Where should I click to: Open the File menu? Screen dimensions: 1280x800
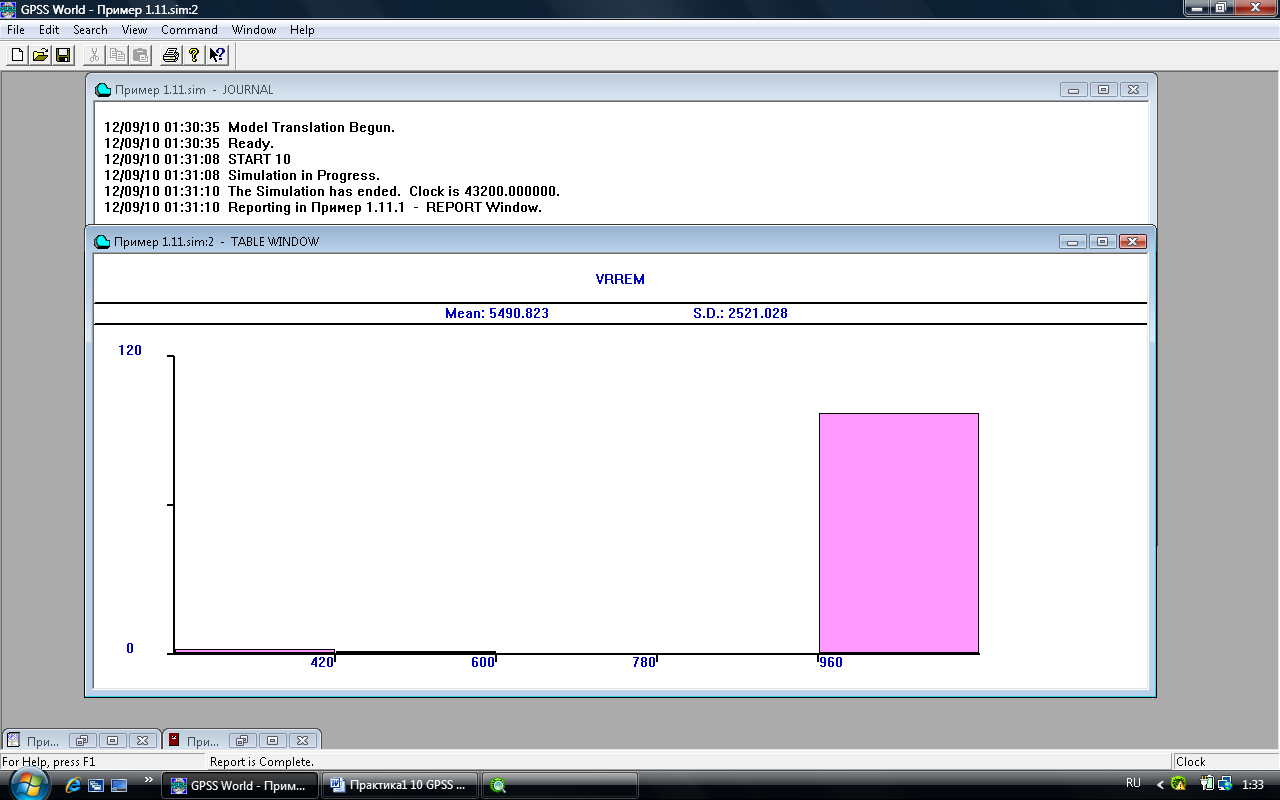tap(16, 30)
